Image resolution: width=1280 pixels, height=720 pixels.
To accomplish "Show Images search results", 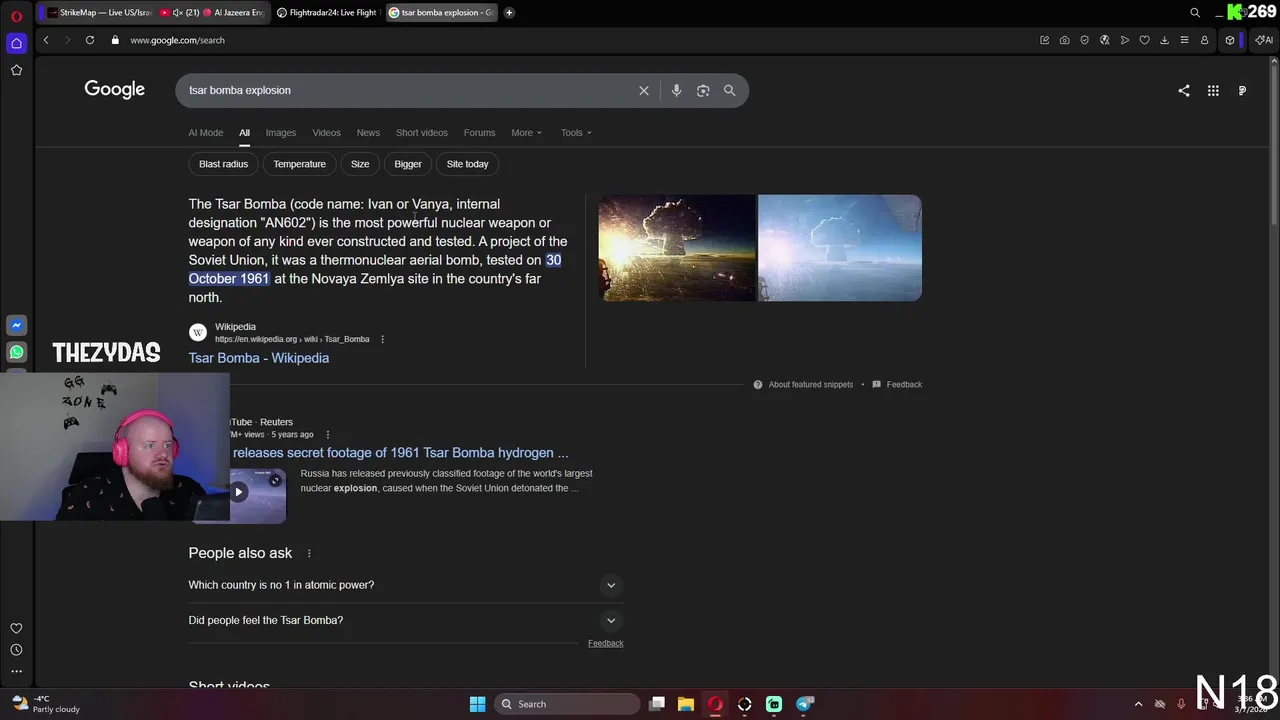I will 281,132.
